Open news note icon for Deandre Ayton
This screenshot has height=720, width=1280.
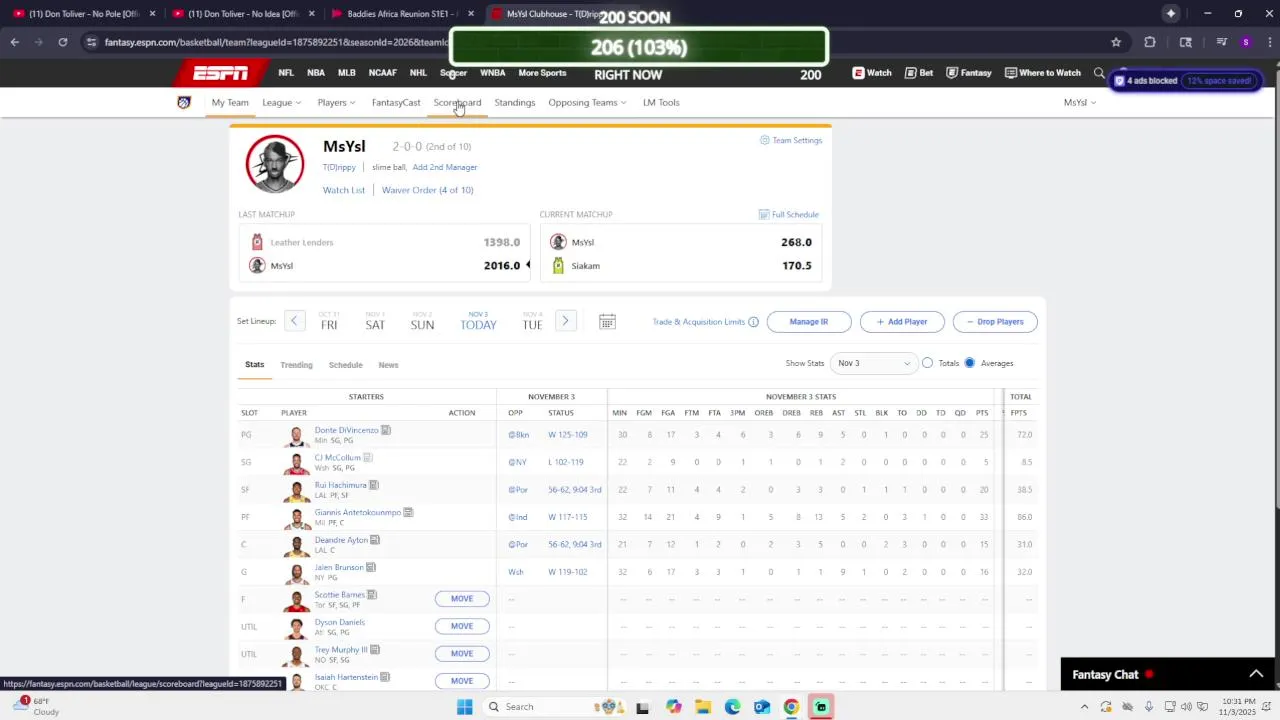pos(375,540)
